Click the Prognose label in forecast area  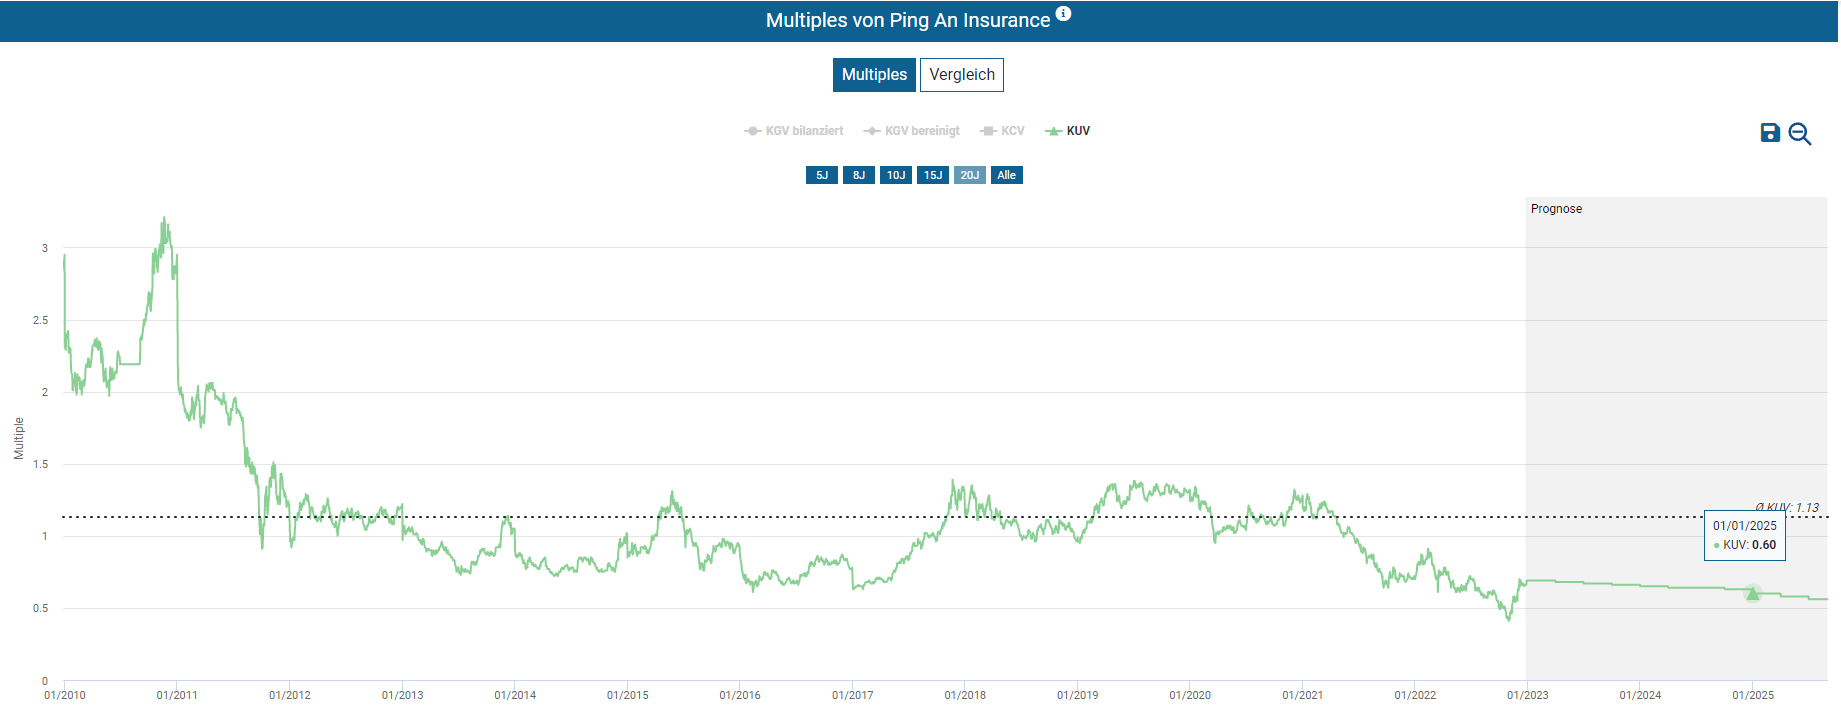(x=1556, y=209)
